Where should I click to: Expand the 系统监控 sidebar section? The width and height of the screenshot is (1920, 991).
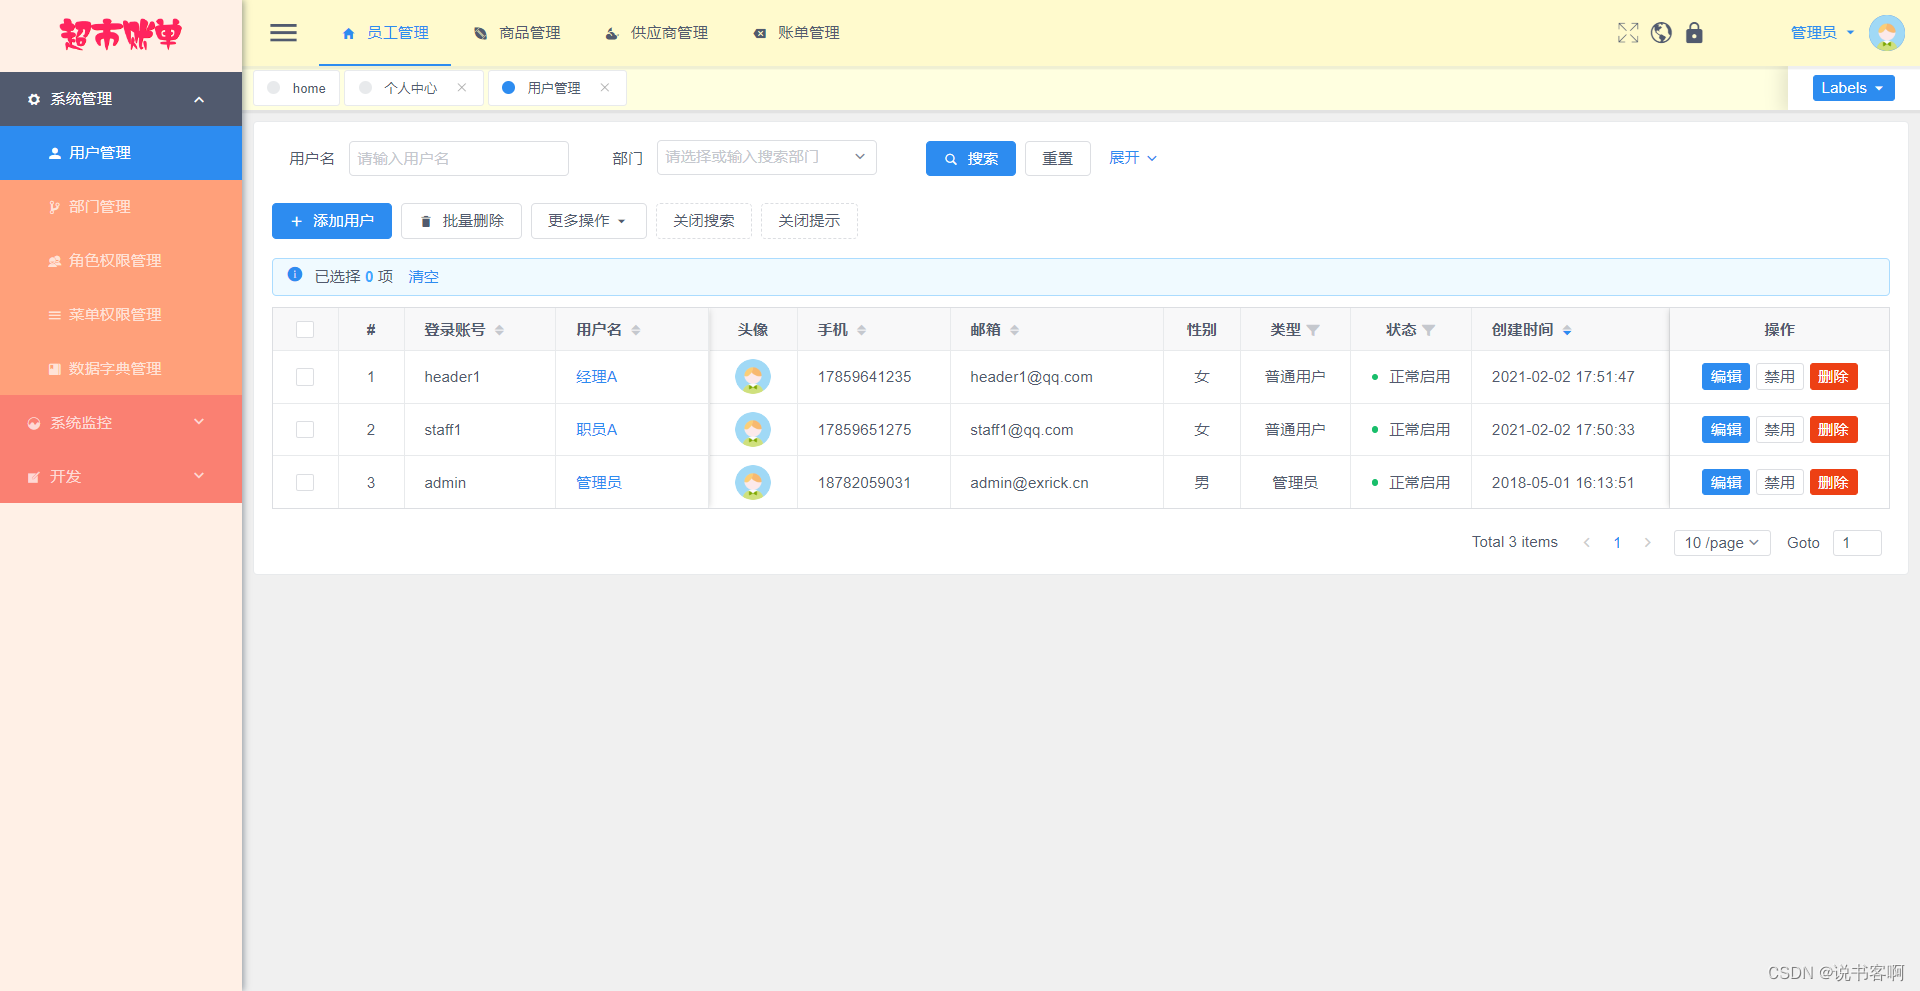coord(121,423)
